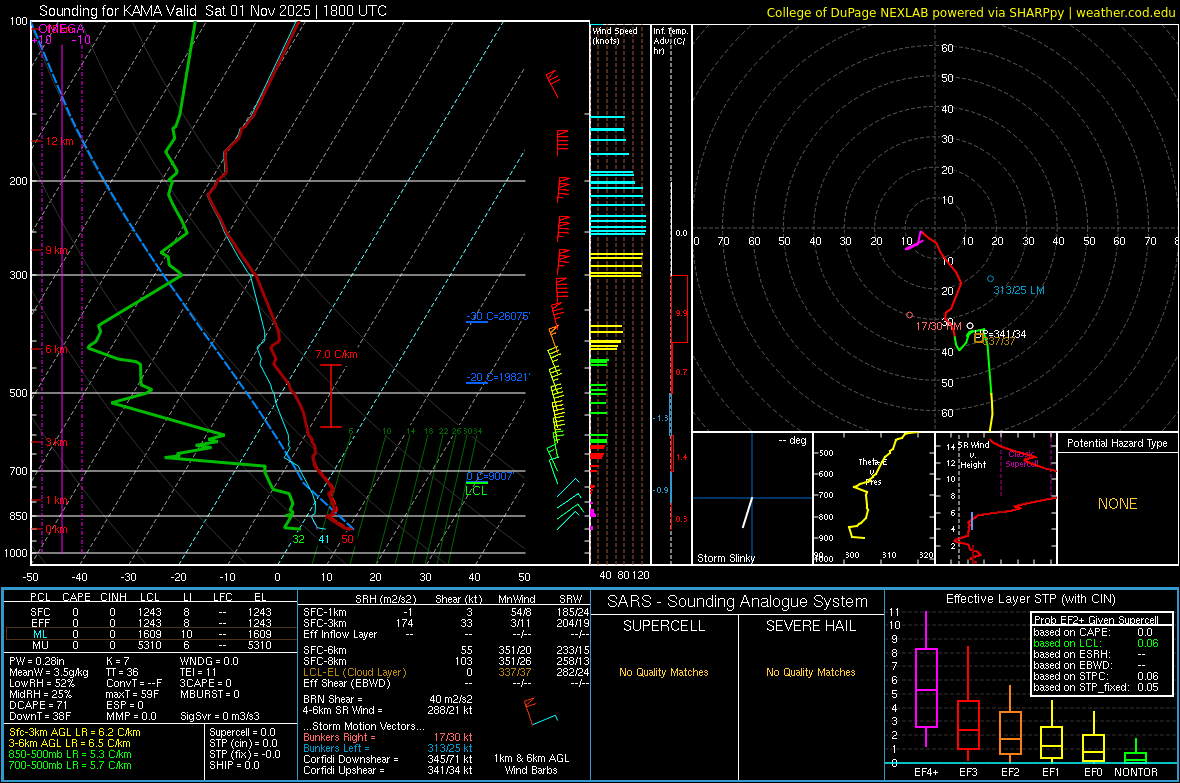
Task: Click the surface dewpoint value 32
Action: (299, 539)
